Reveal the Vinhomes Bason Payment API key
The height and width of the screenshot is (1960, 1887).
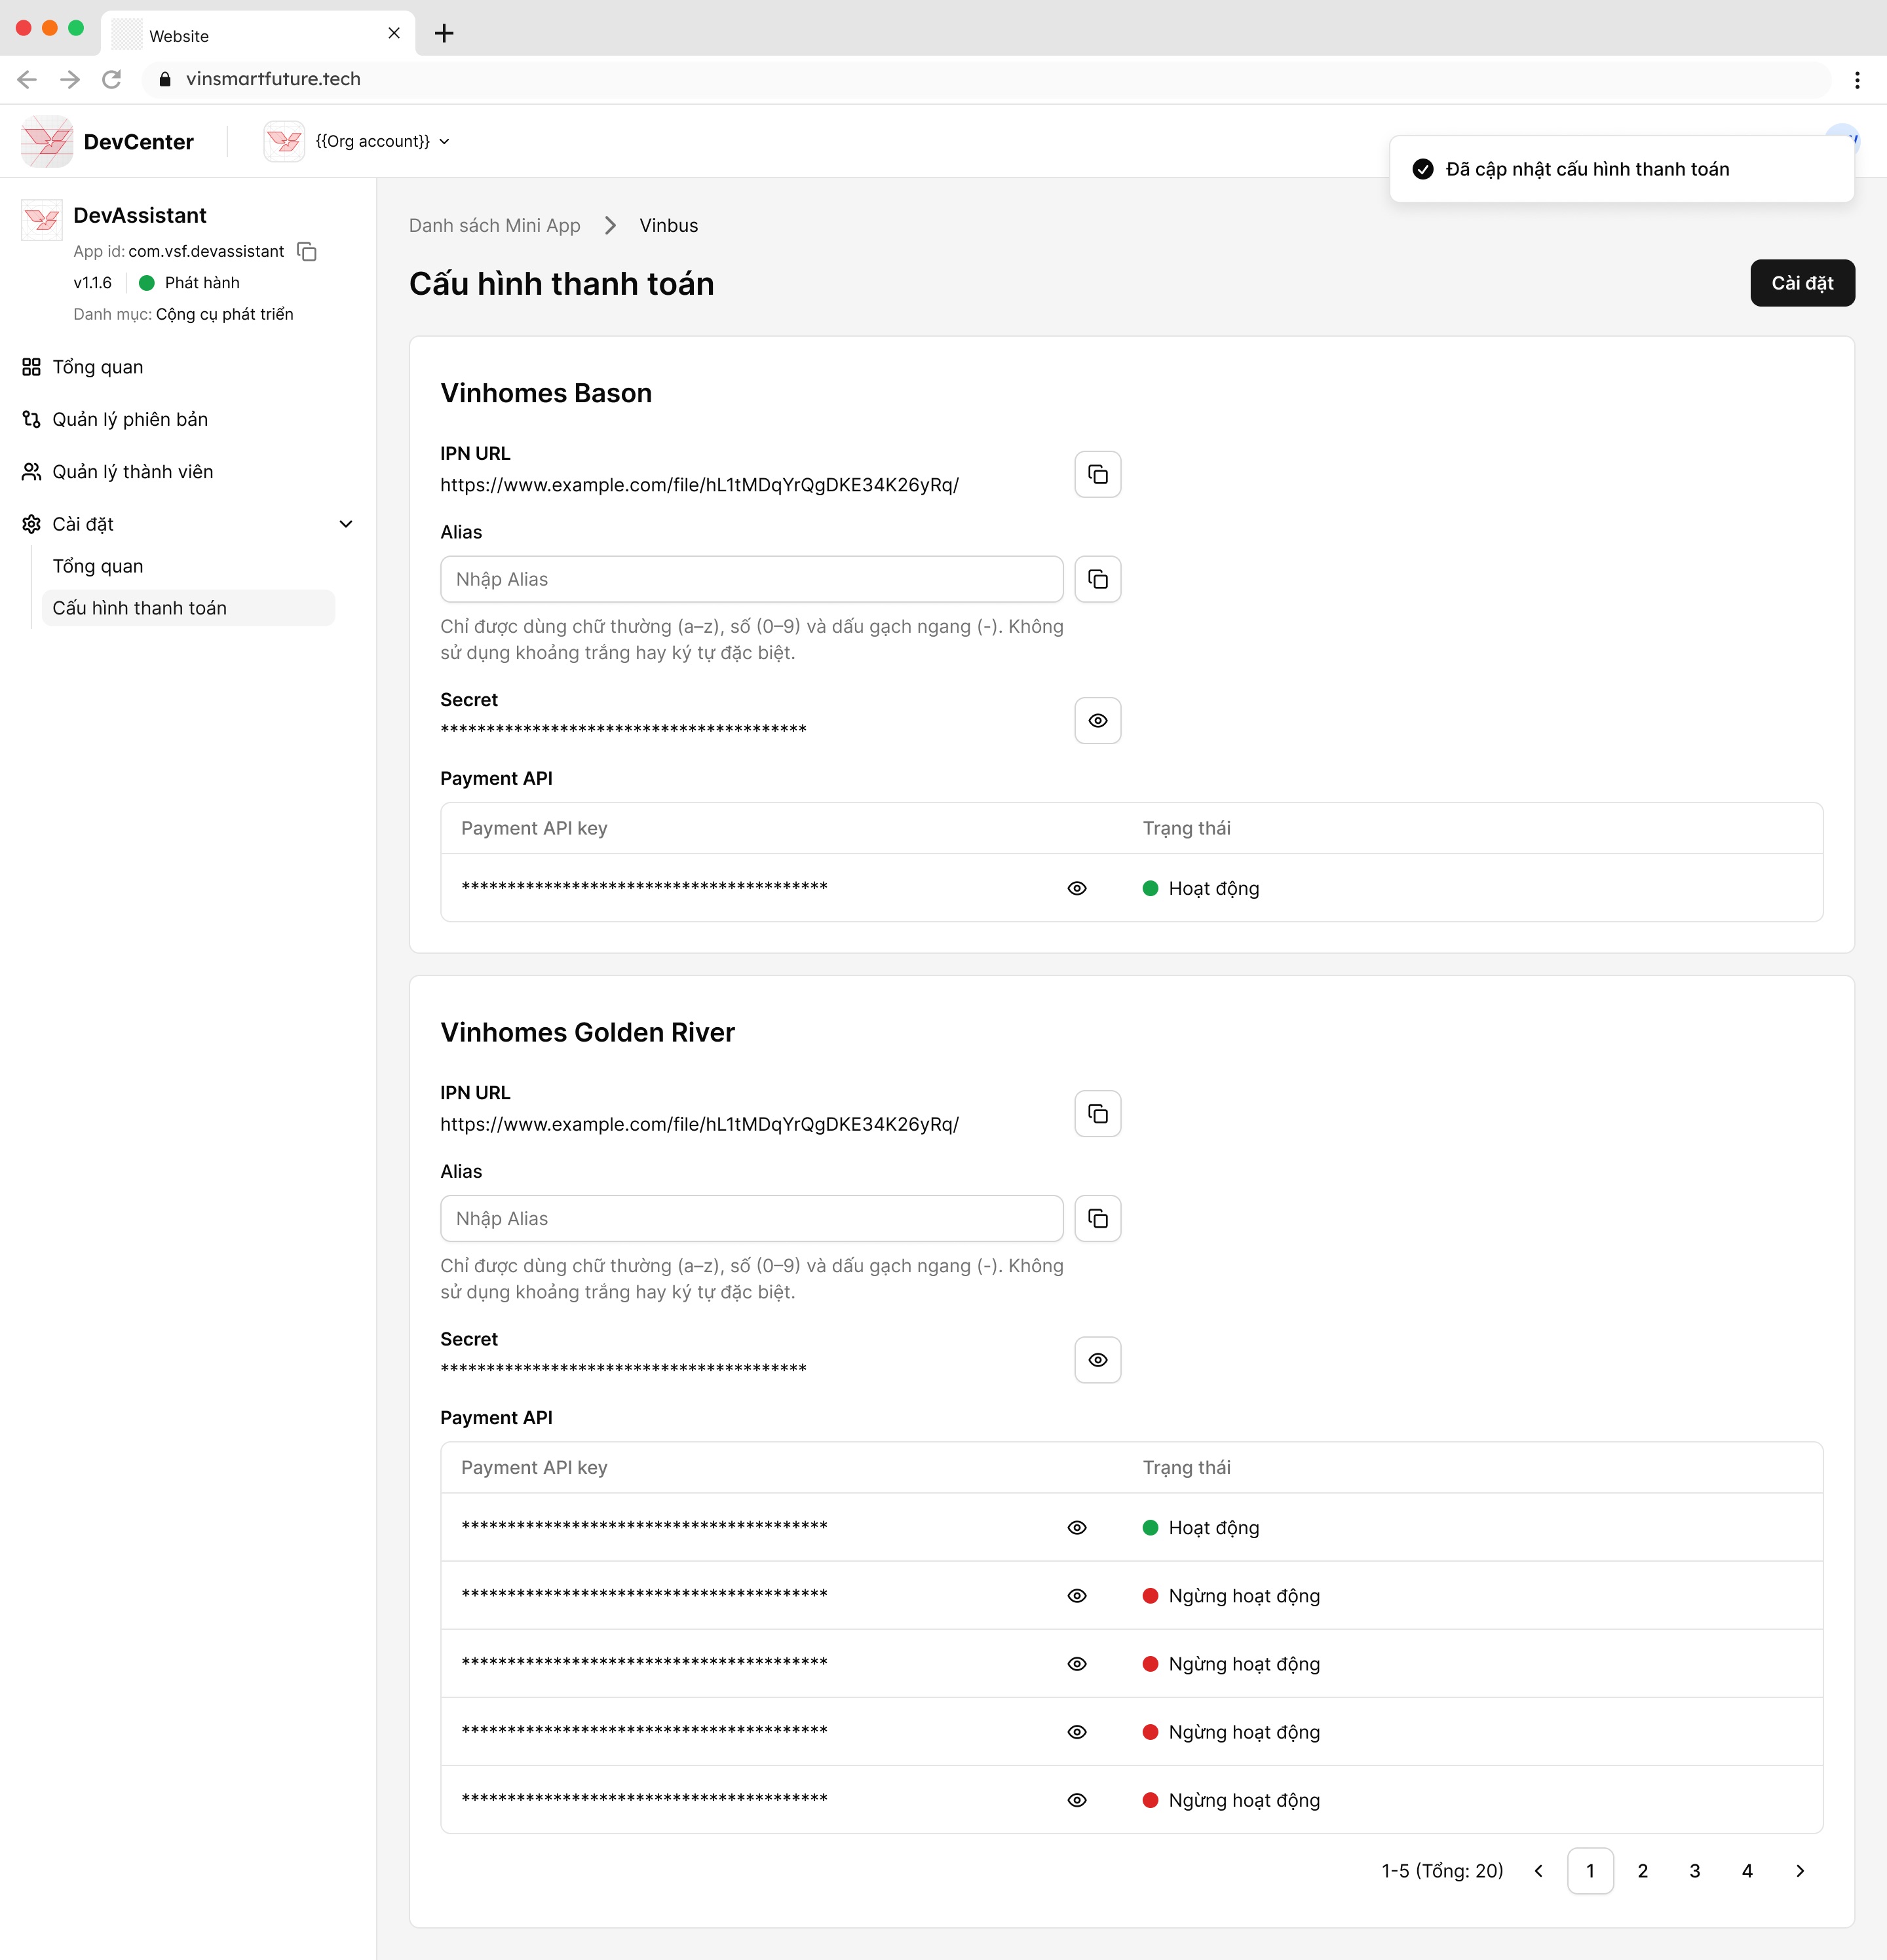pos(1077,888)
